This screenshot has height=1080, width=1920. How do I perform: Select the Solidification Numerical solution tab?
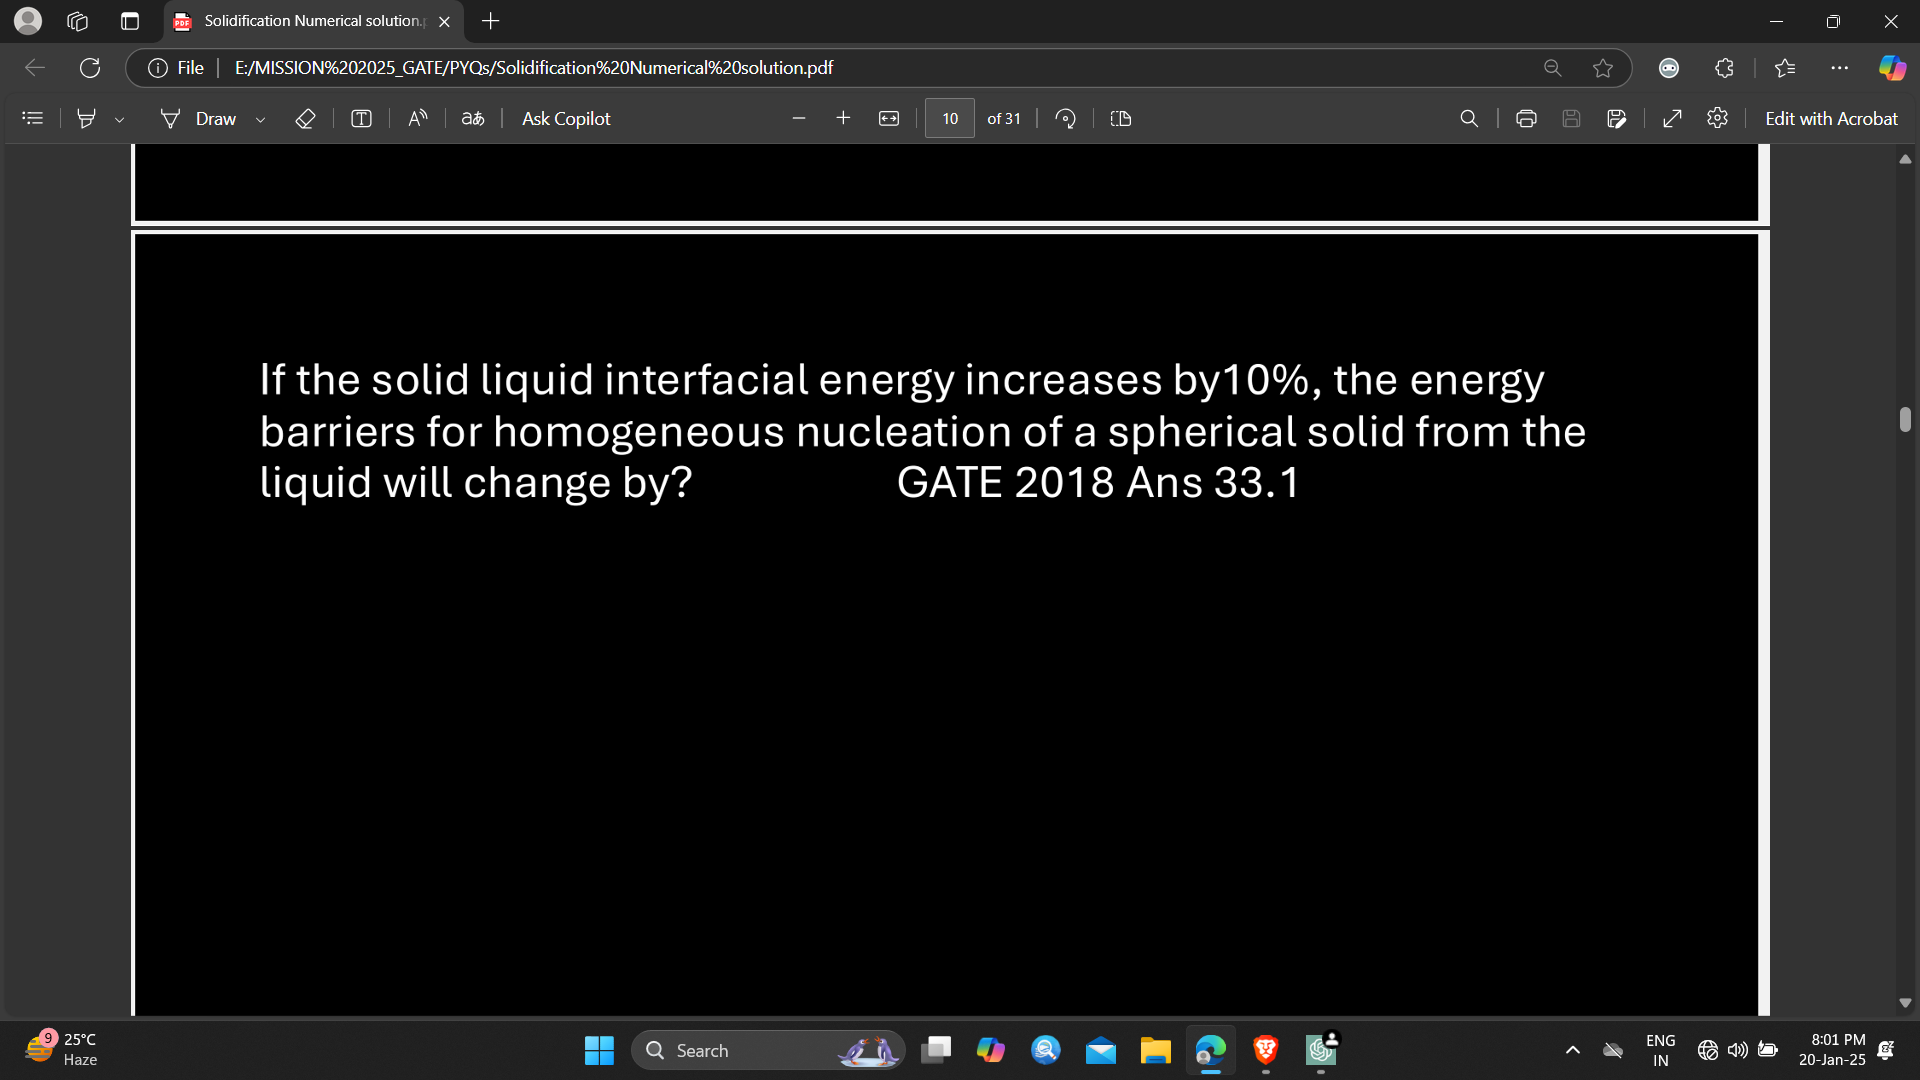300,20
